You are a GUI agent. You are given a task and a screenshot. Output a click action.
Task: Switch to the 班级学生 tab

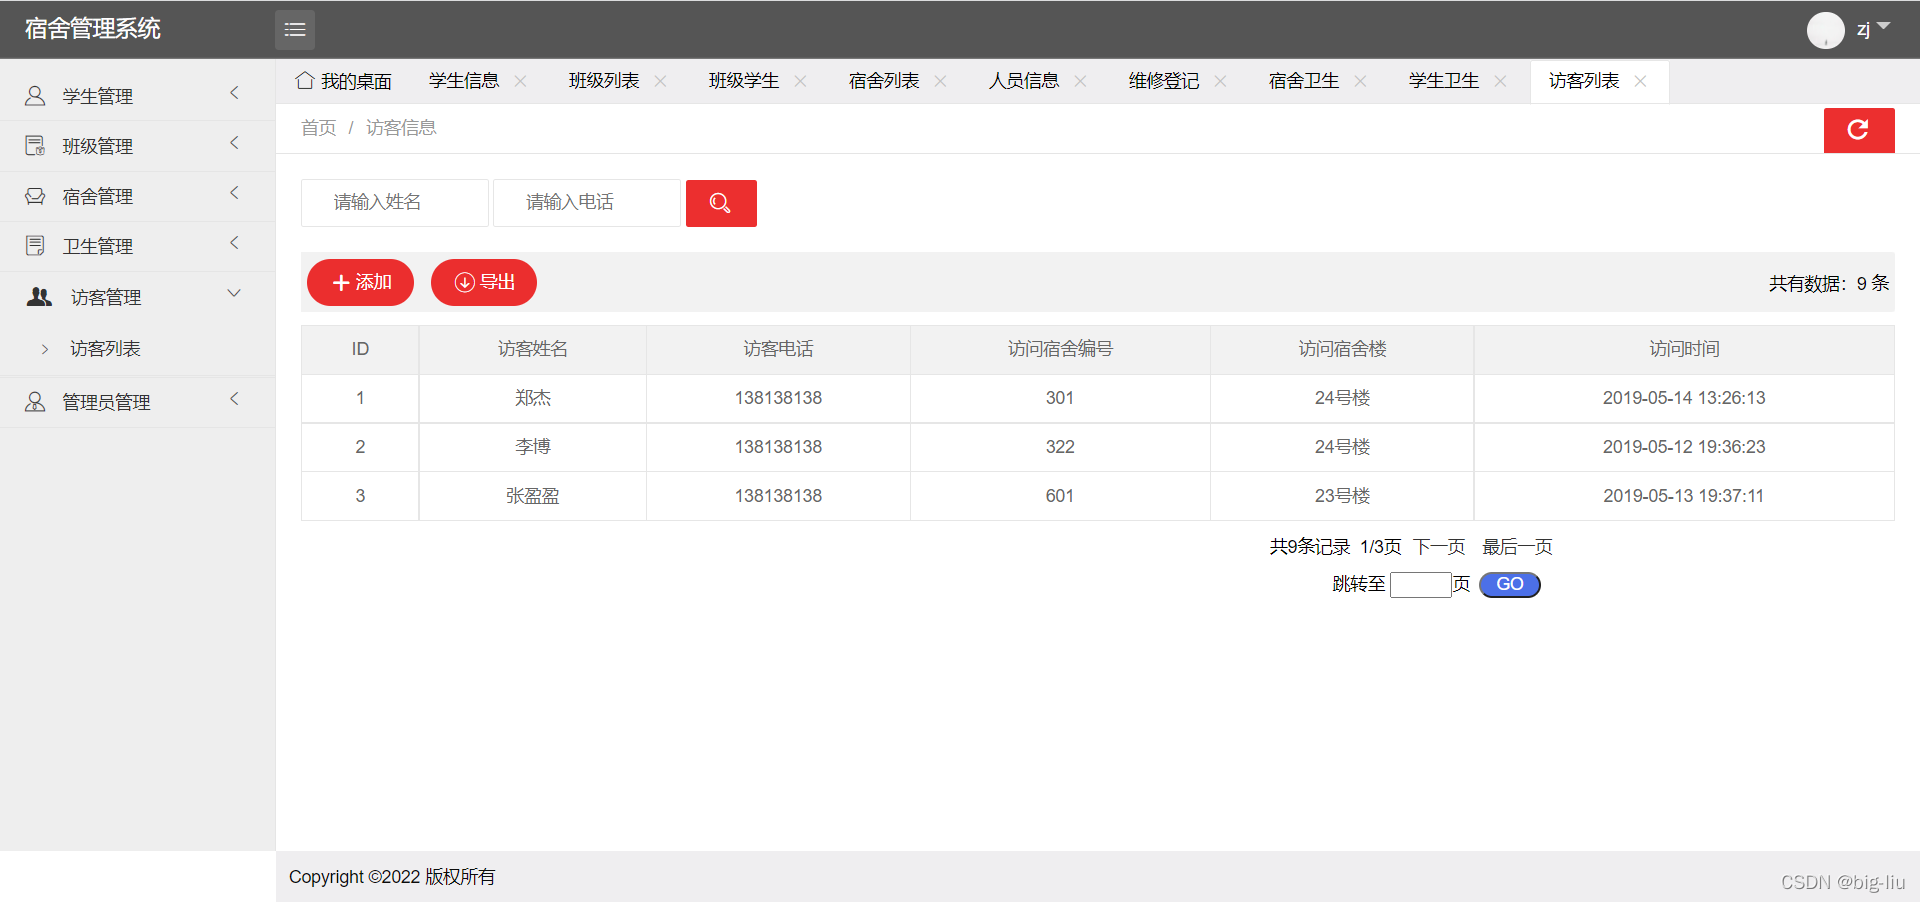point(744,81)
